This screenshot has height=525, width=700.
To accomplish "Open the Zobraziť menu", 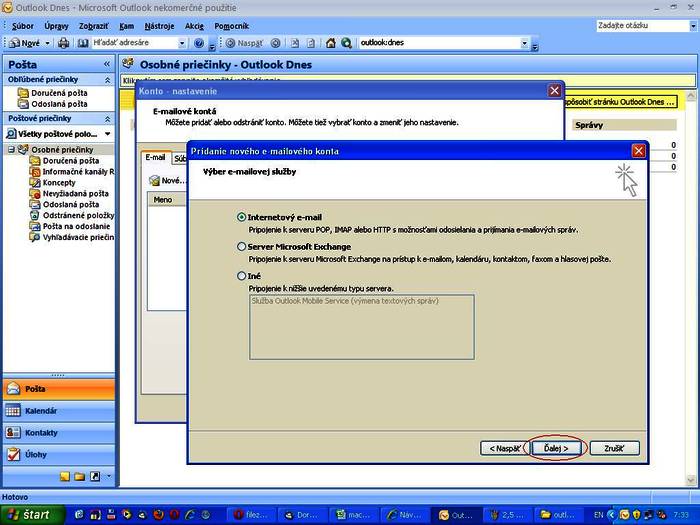I will point(93,26).
